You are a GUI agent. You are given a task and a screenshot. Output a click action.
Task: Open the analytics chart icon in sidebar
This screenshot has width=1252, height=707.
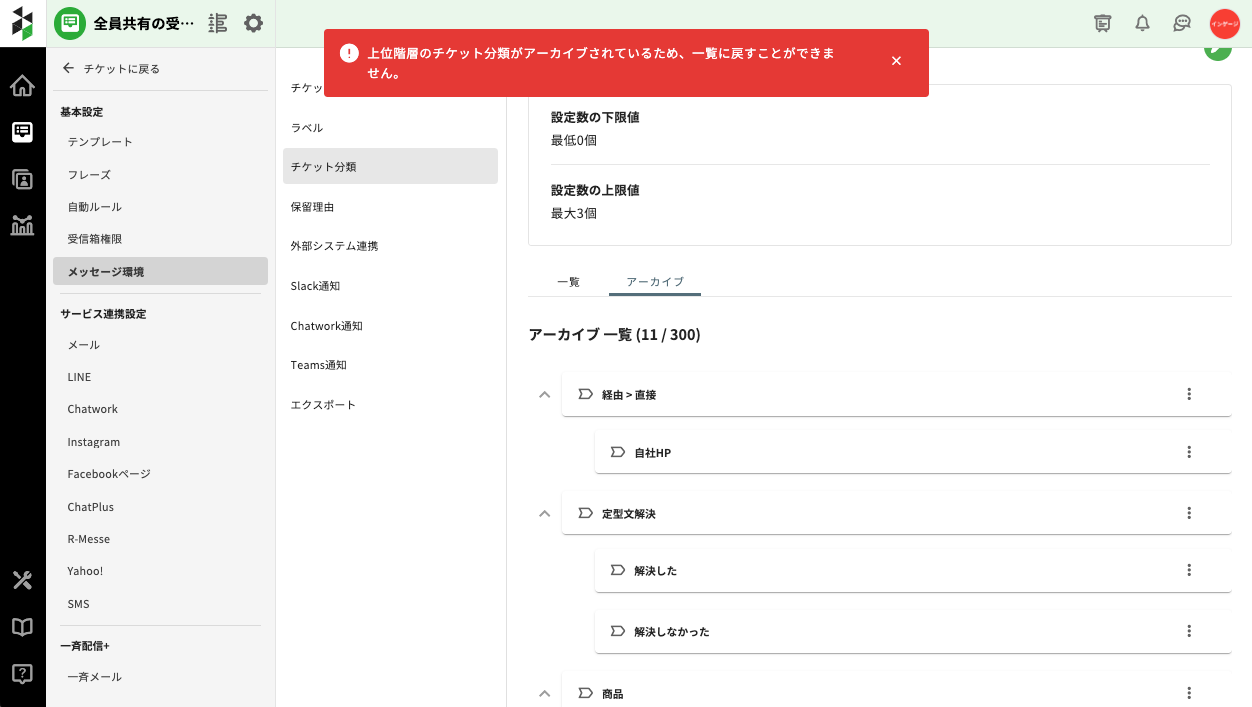click(x=22, y=225)
